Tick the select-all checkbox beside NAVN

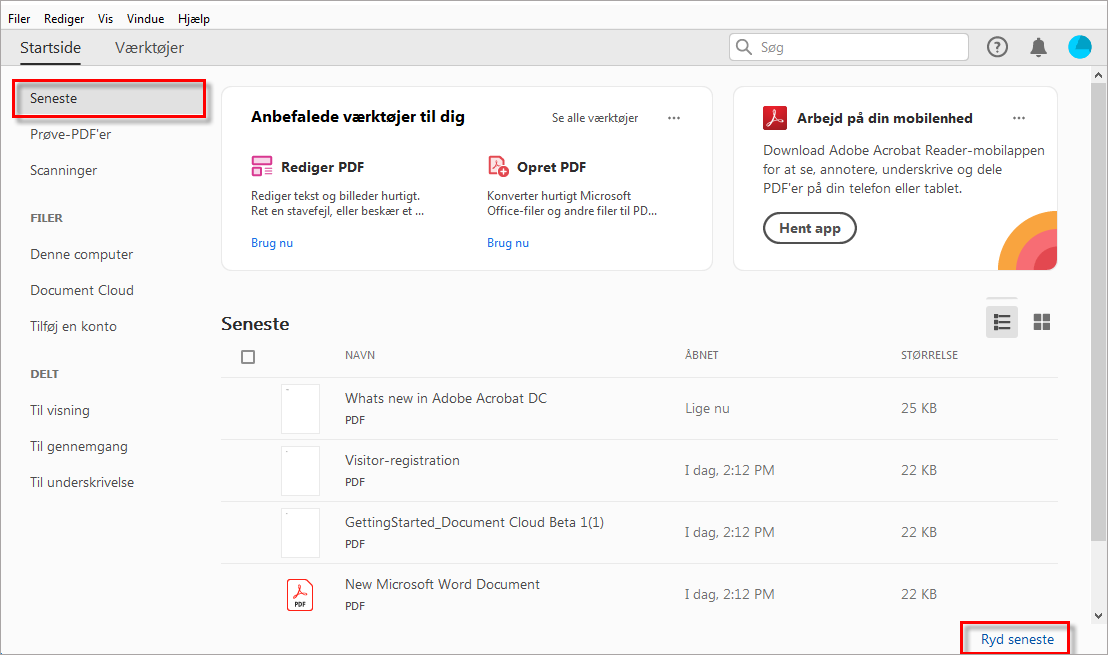click(x=248, y=357)
